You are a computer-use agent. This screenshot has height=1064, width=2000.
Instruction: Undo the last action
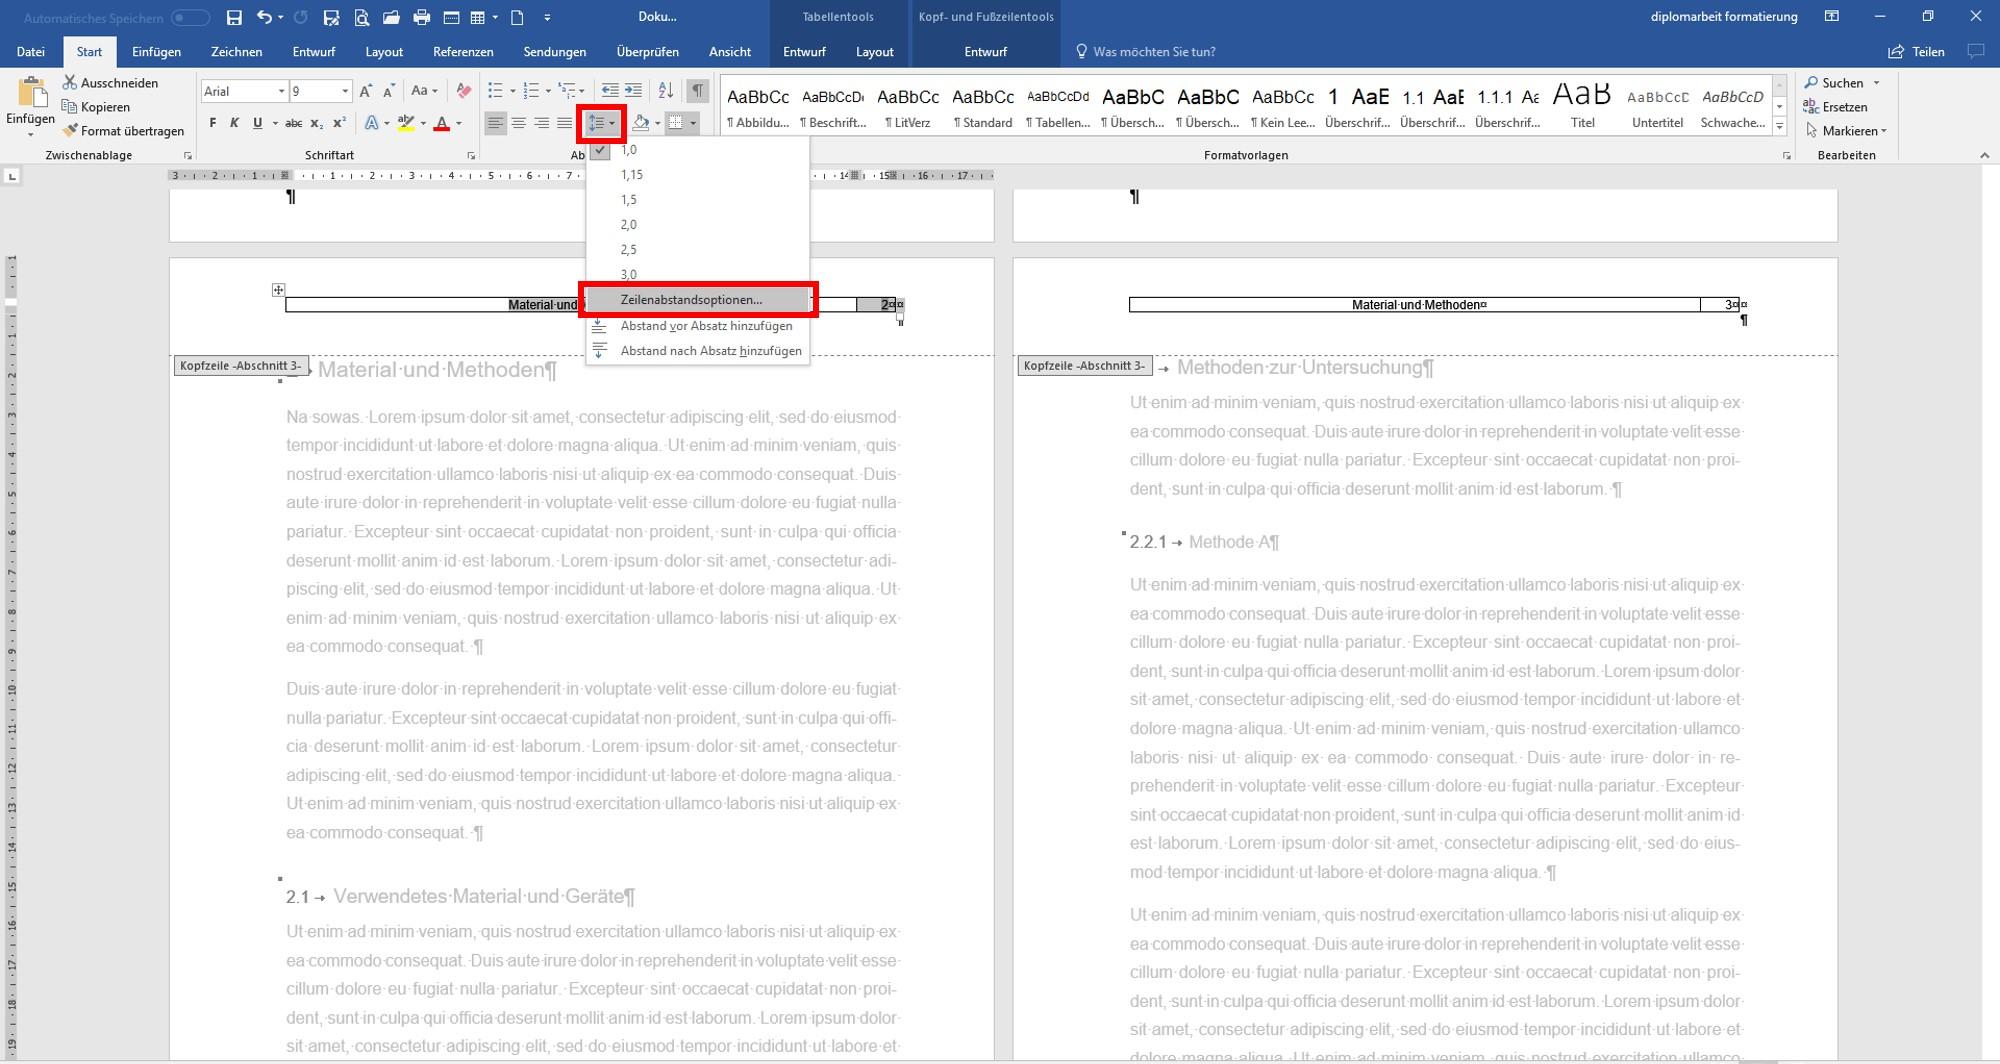click(x=264, y=17)
